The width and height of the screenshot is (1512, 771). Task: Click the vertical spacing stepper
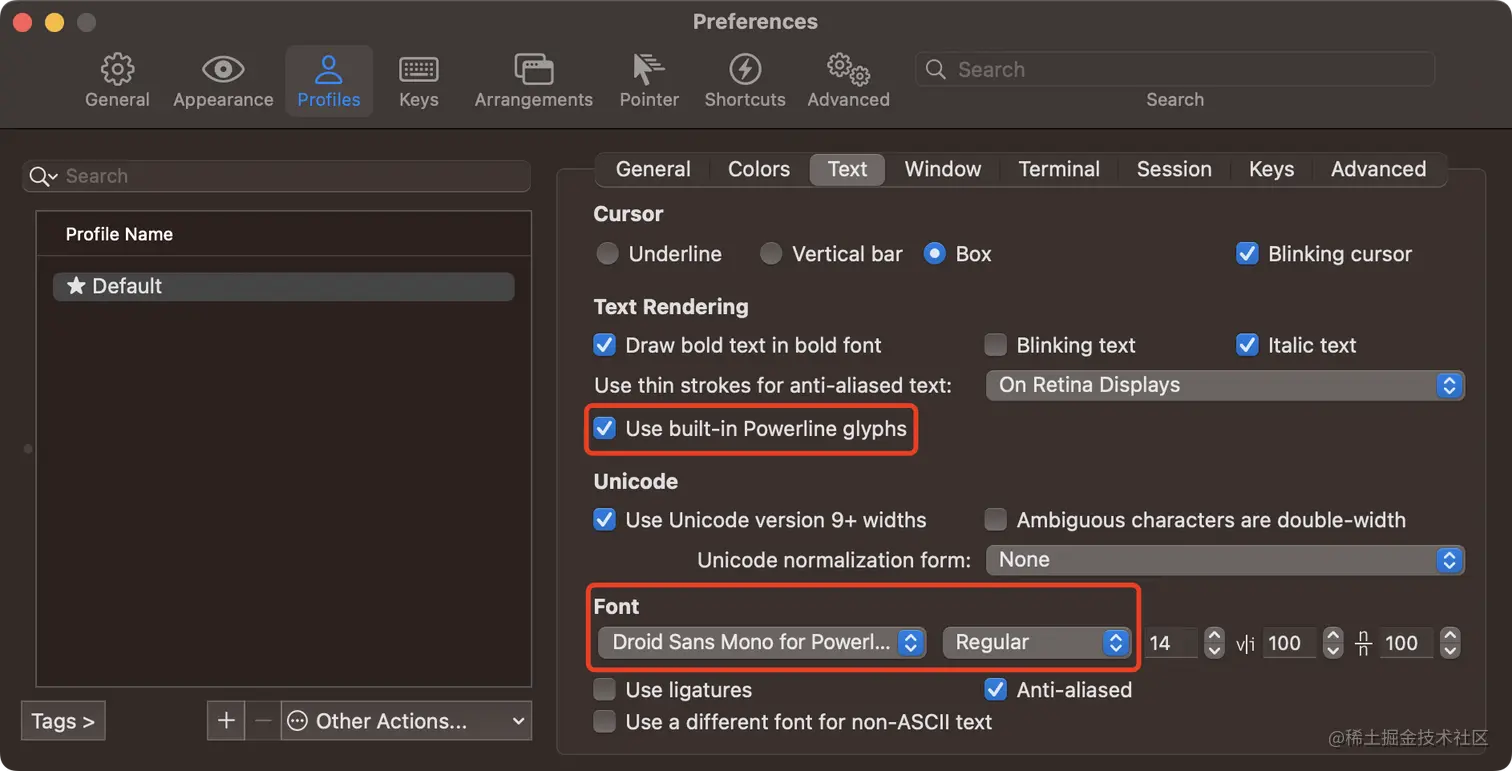point(1450,642)
